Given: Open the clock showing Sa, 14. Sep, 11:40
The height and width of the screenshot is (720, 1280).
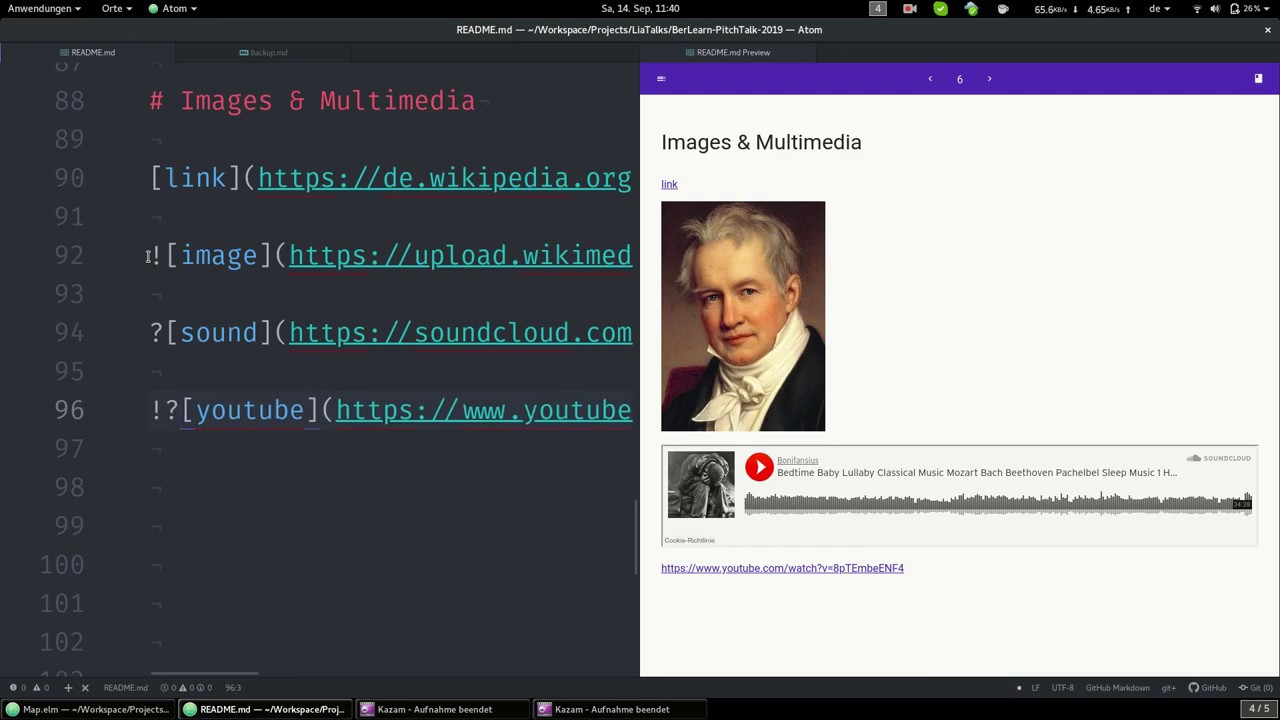Looking at the screenshot, I should 640,9.
